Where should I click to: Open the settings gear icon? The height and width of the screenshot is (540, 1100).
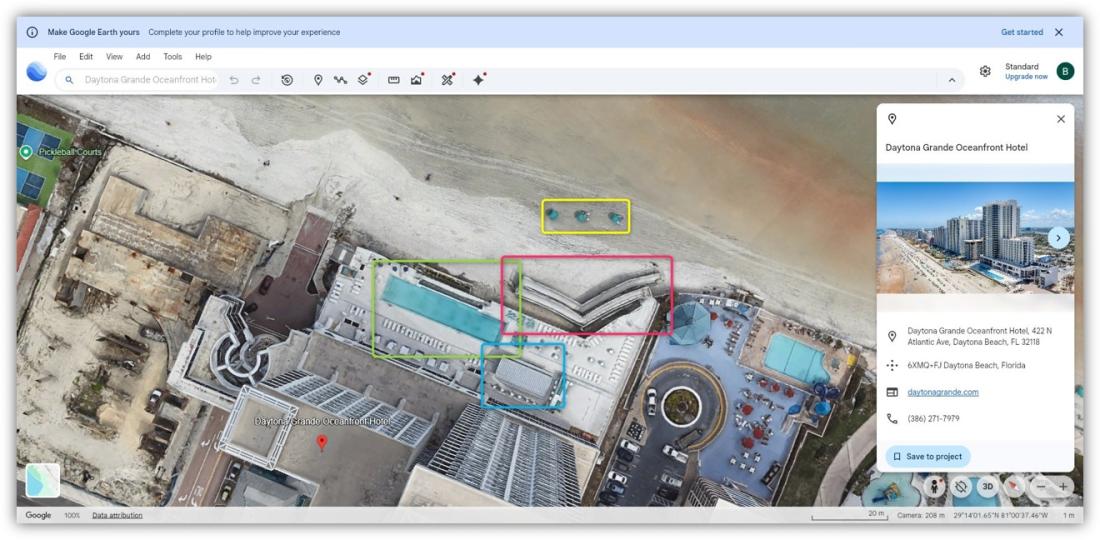[985, 72]
